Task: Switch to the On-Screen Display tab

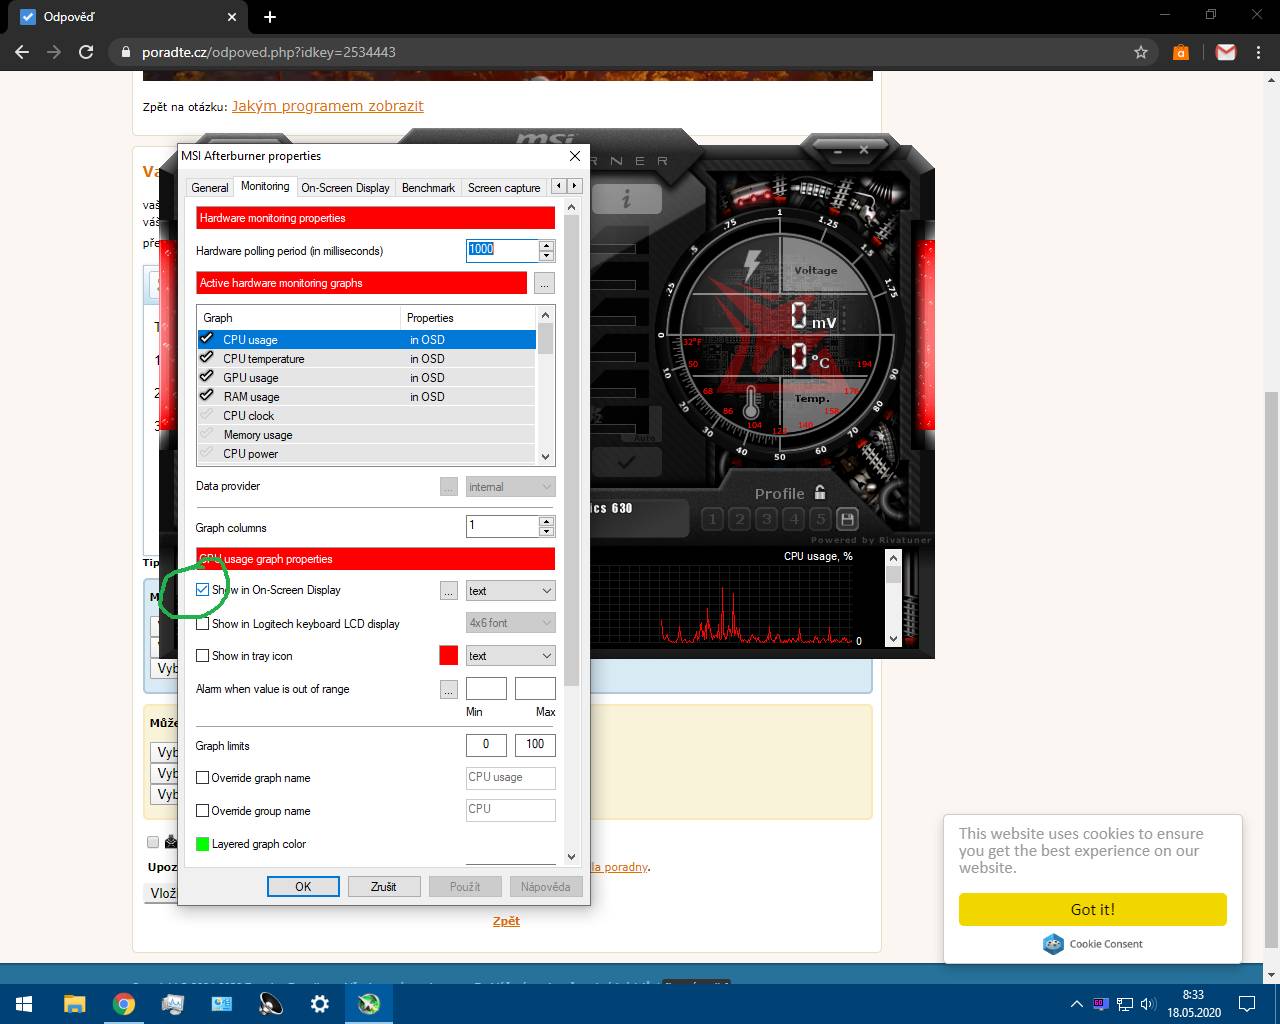Action: click(345, 188)
